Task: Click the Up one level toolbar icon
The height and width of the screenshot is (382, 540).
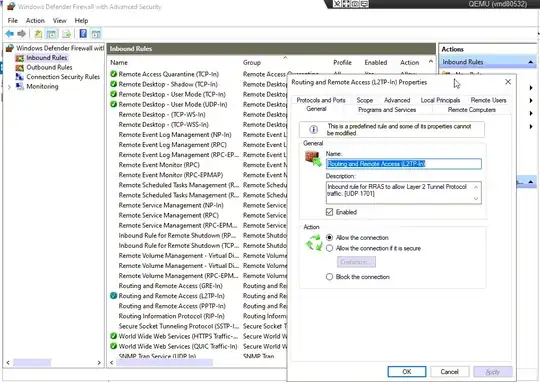Action: [x=38, y=34]
